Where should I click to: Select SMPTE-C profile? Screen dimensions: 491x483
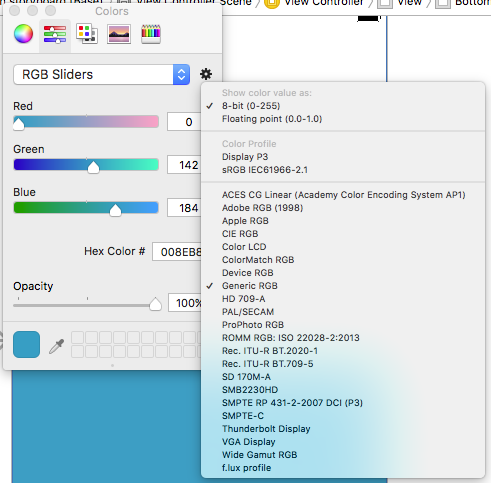pyautogui.click(x=343, y=416)
